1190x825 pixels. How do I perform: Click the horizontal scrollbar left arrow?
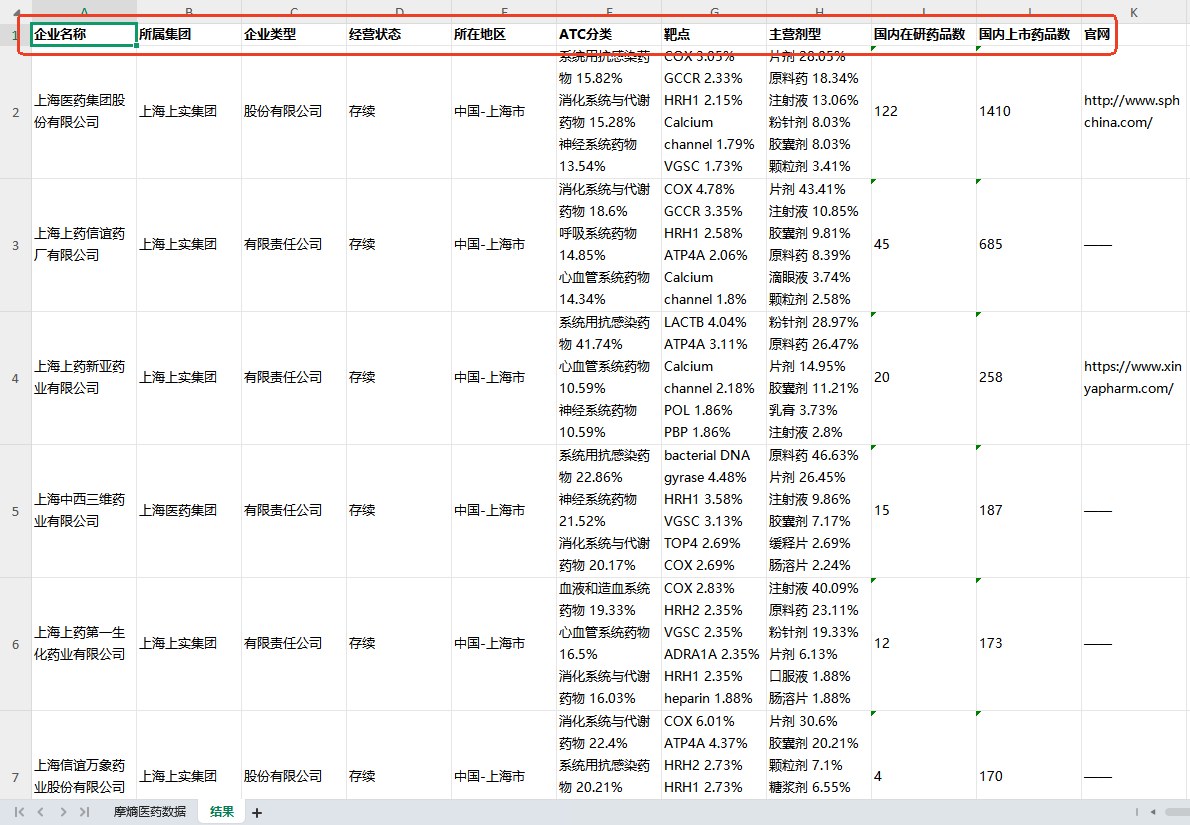coord(1153,812)
